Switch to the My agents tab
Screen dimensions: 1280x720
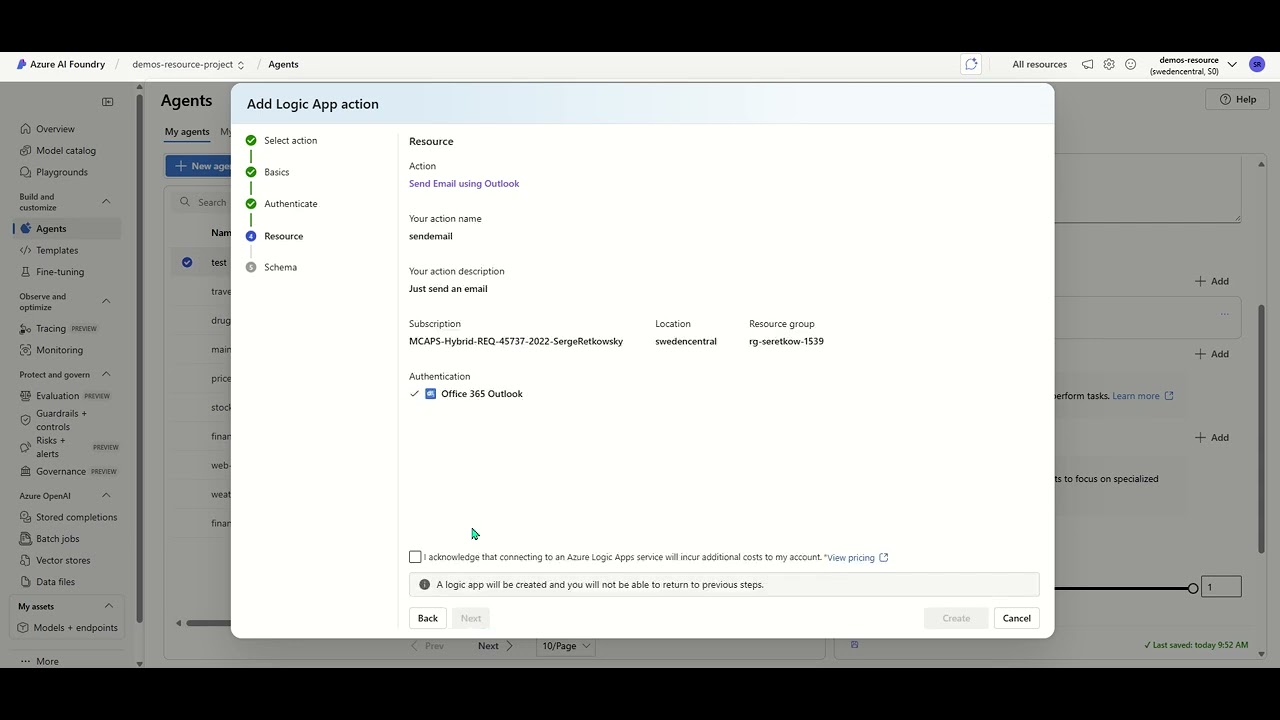(x=187, y=132)
